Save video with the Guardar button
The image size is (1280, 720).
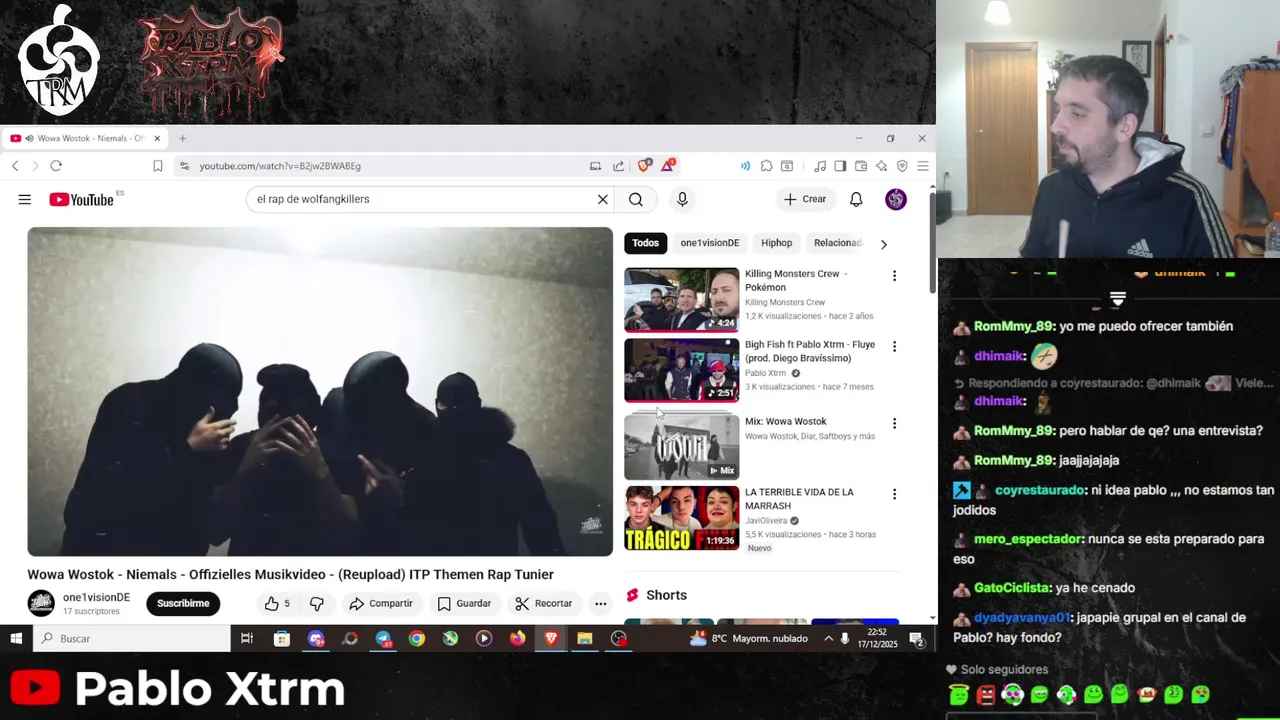(464, 603)
